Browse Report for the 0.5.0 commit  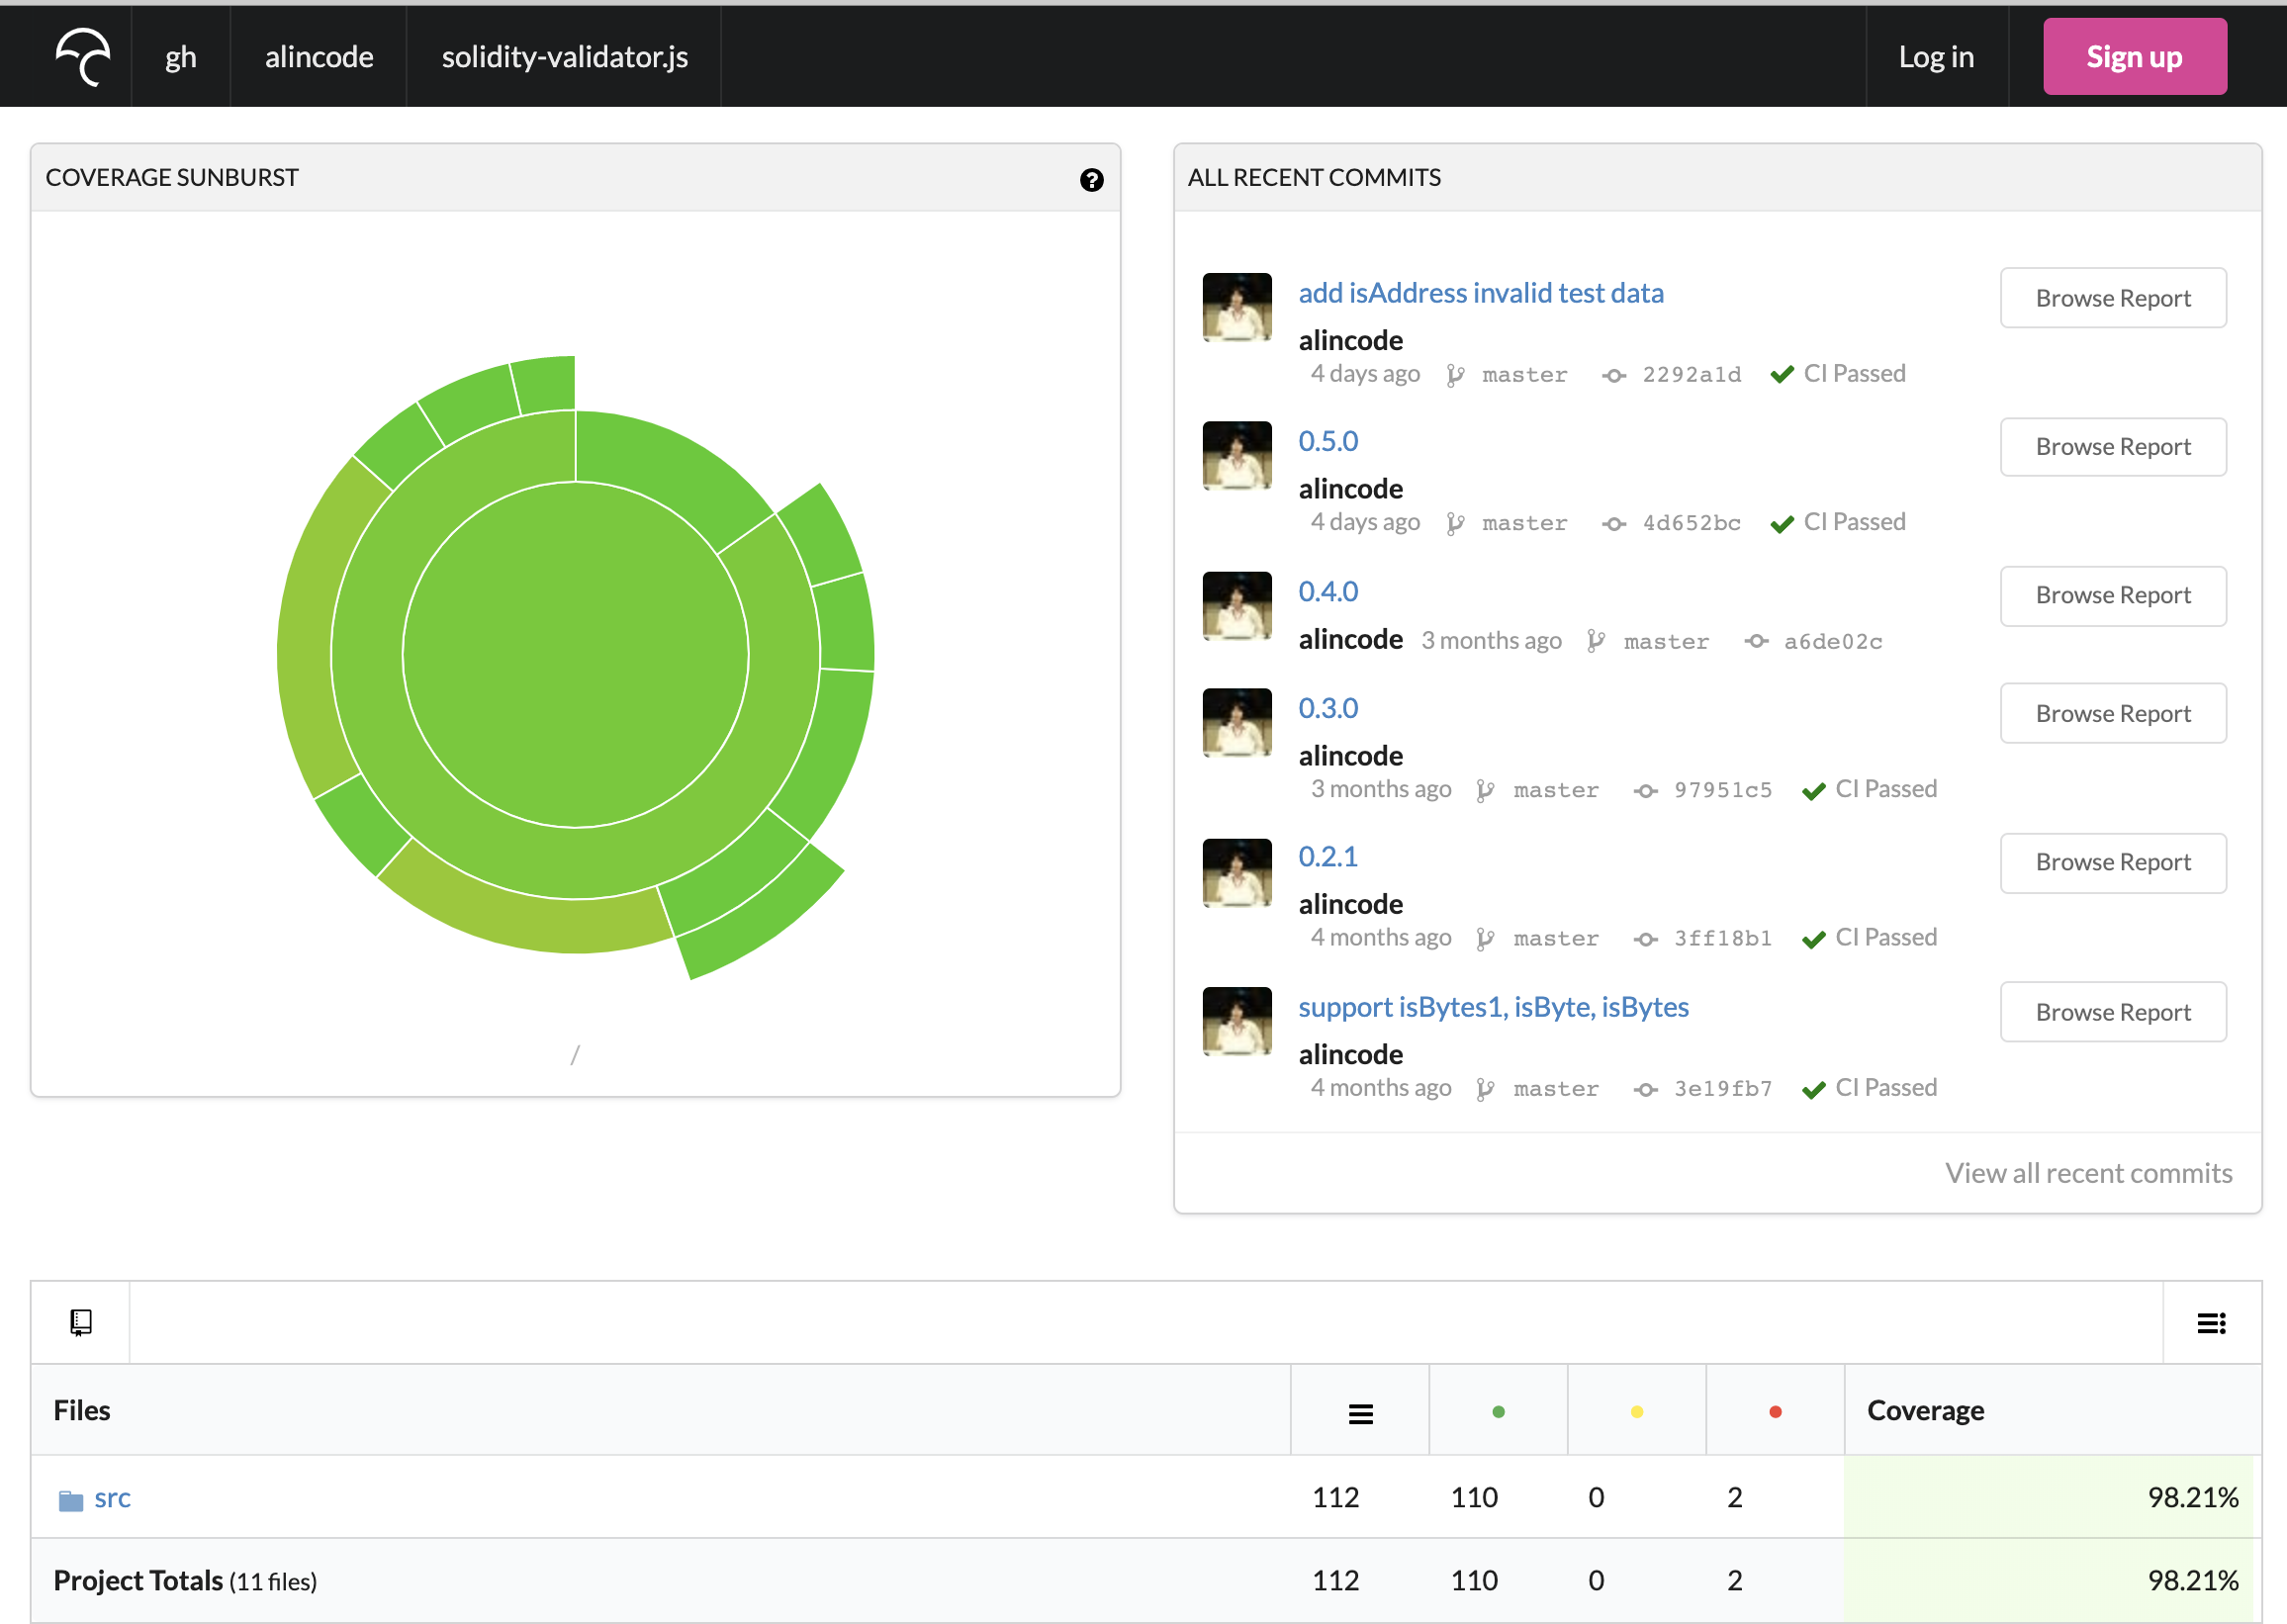(x=2112, y=447)
